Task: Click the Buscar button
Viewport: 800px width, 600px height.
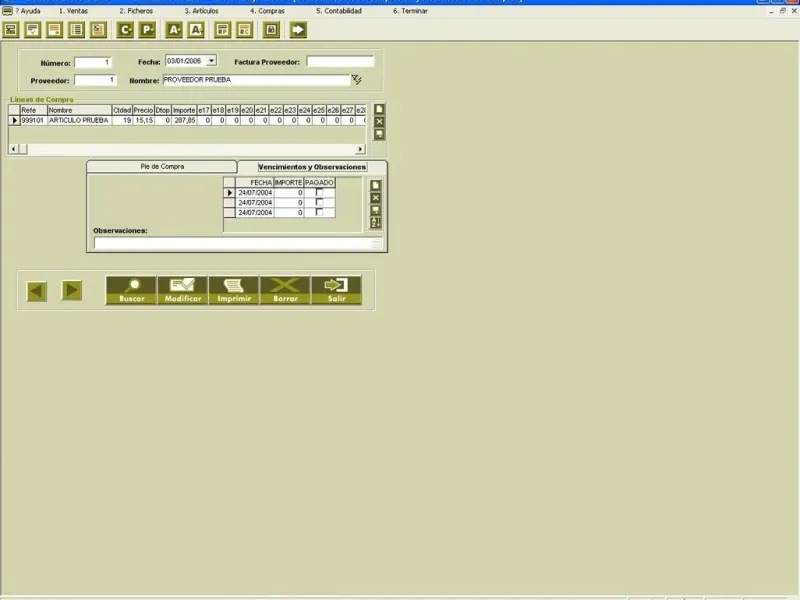Action: pos(131,290)
